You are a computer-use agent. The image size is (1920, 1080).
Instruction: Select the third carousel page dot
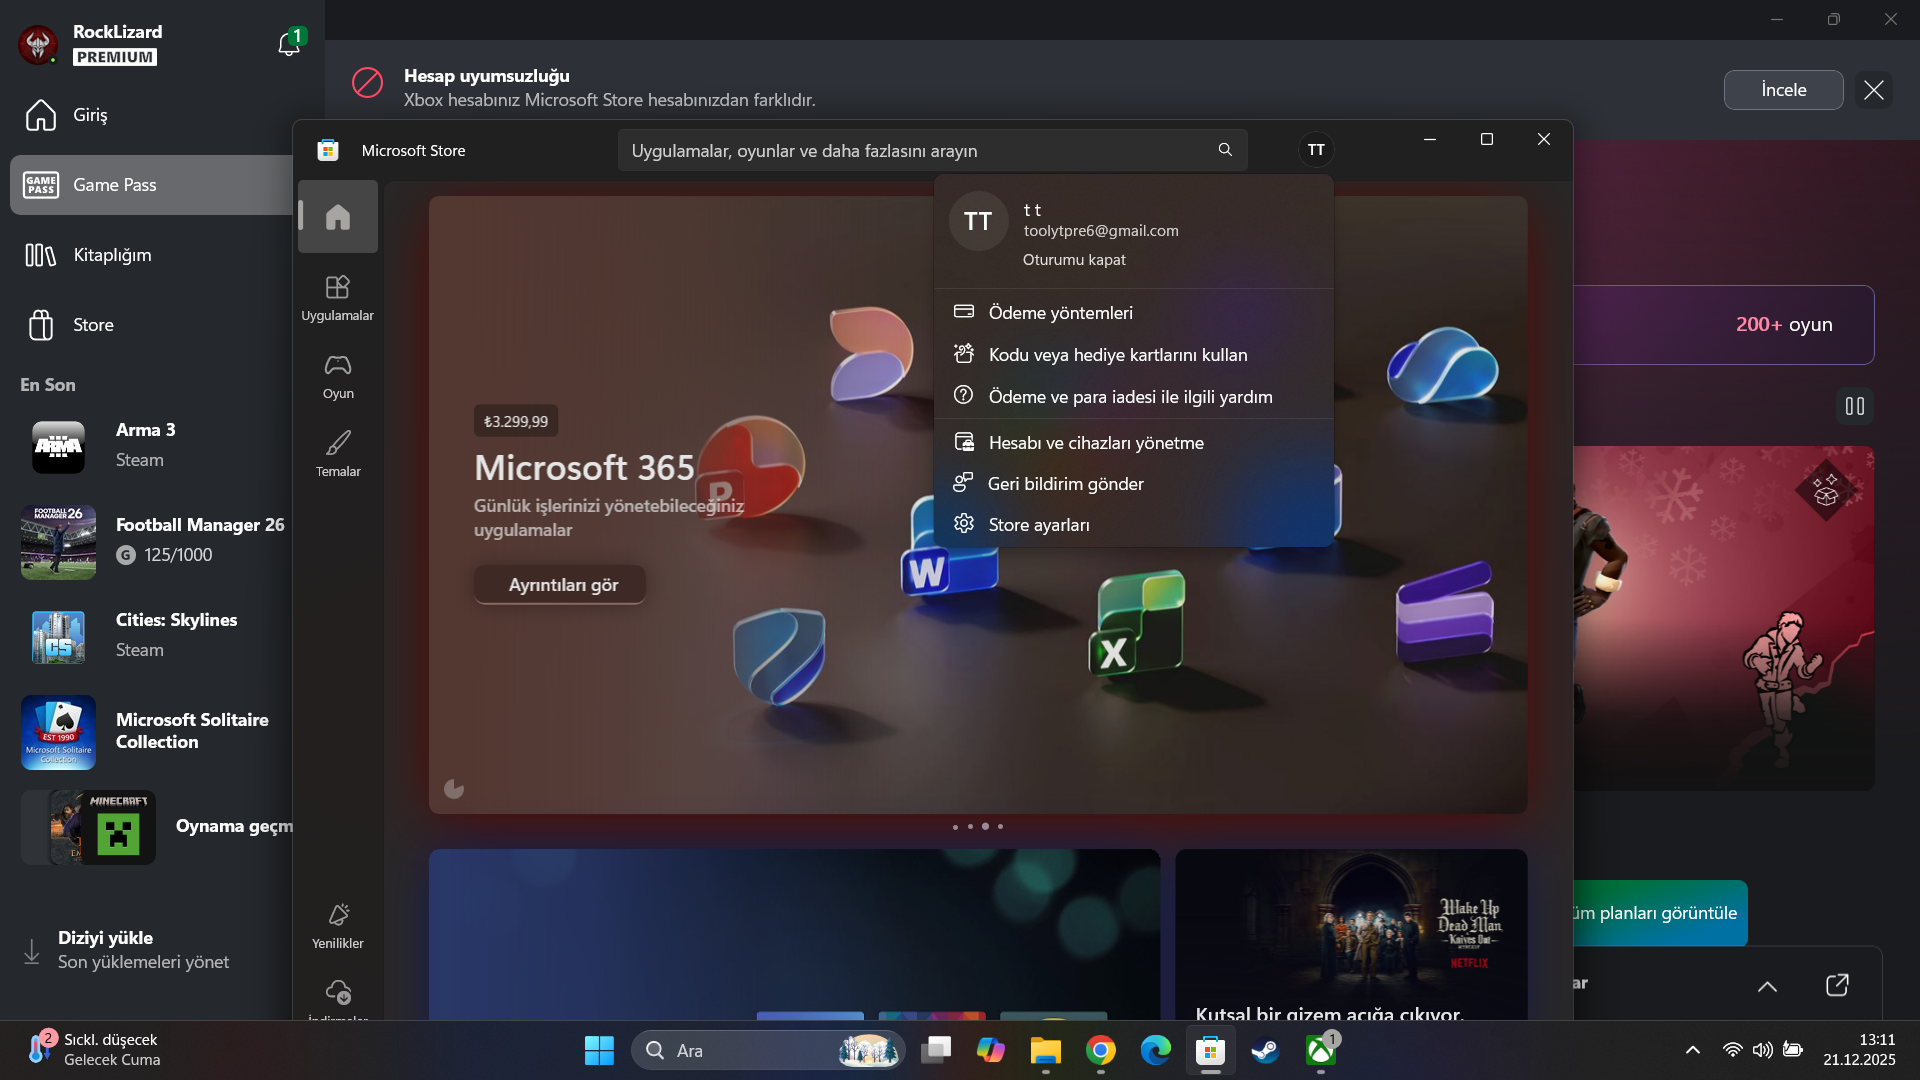click(985, 826)
